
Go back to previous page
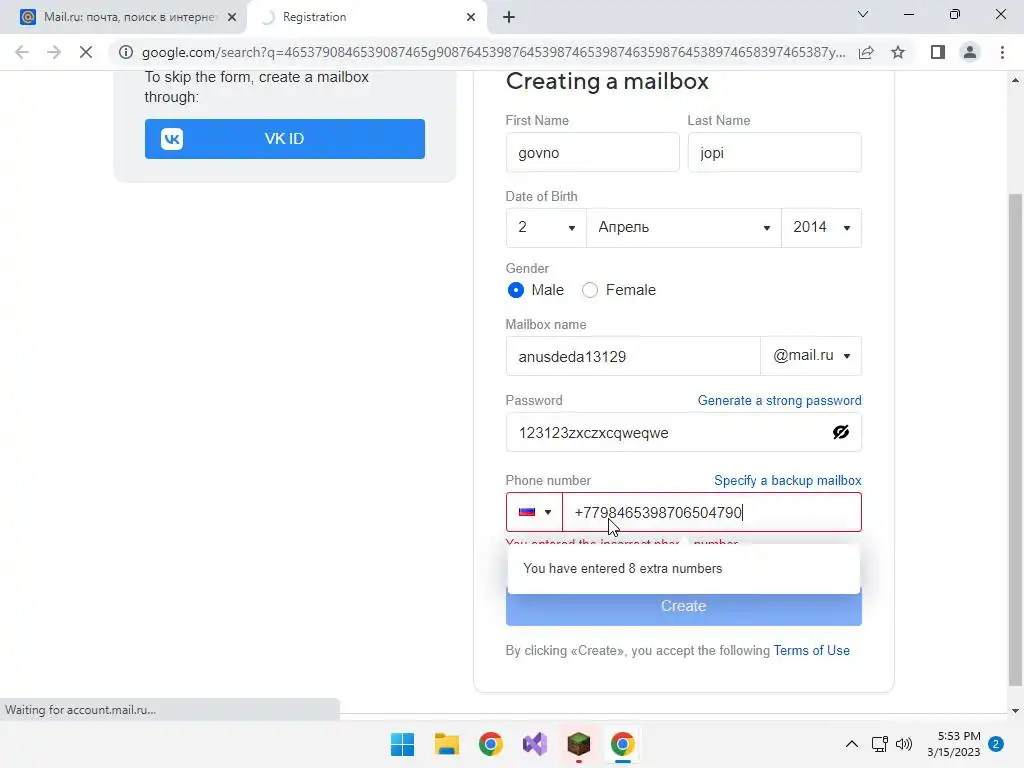coord(22,52)
